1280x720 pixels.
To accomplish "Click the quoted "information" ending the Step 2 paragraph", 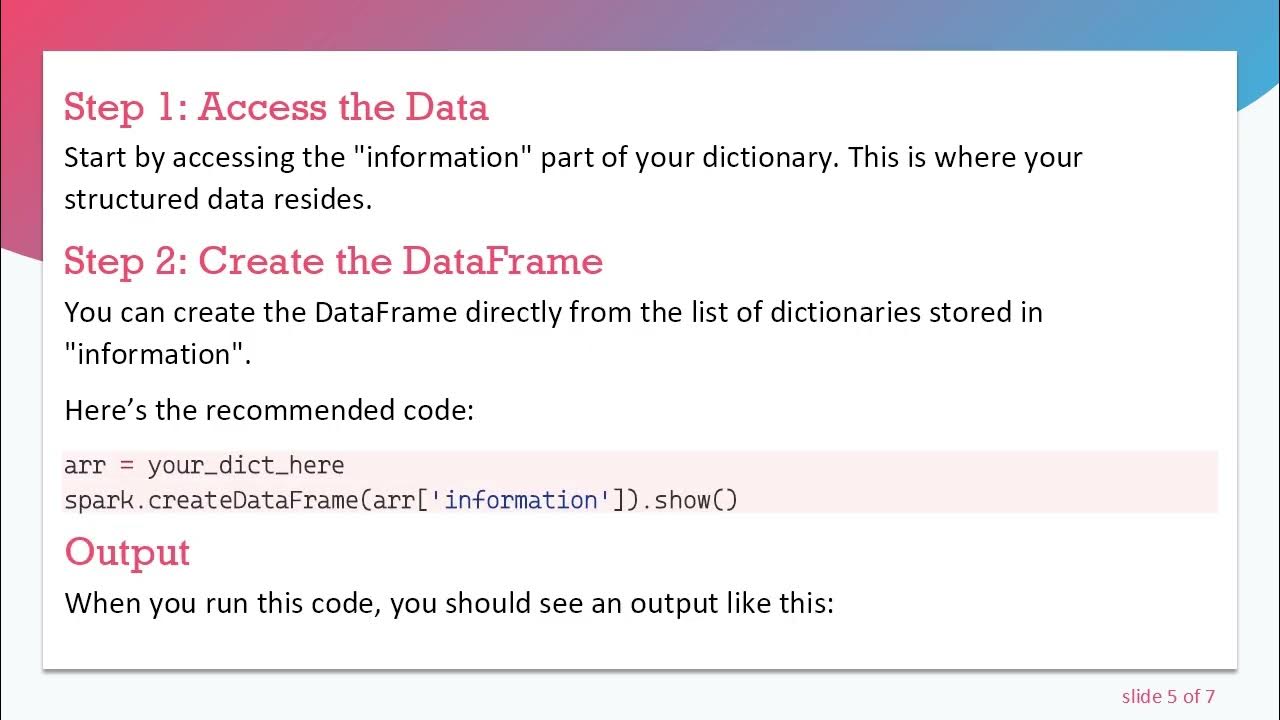I will [x=157, y=354].
